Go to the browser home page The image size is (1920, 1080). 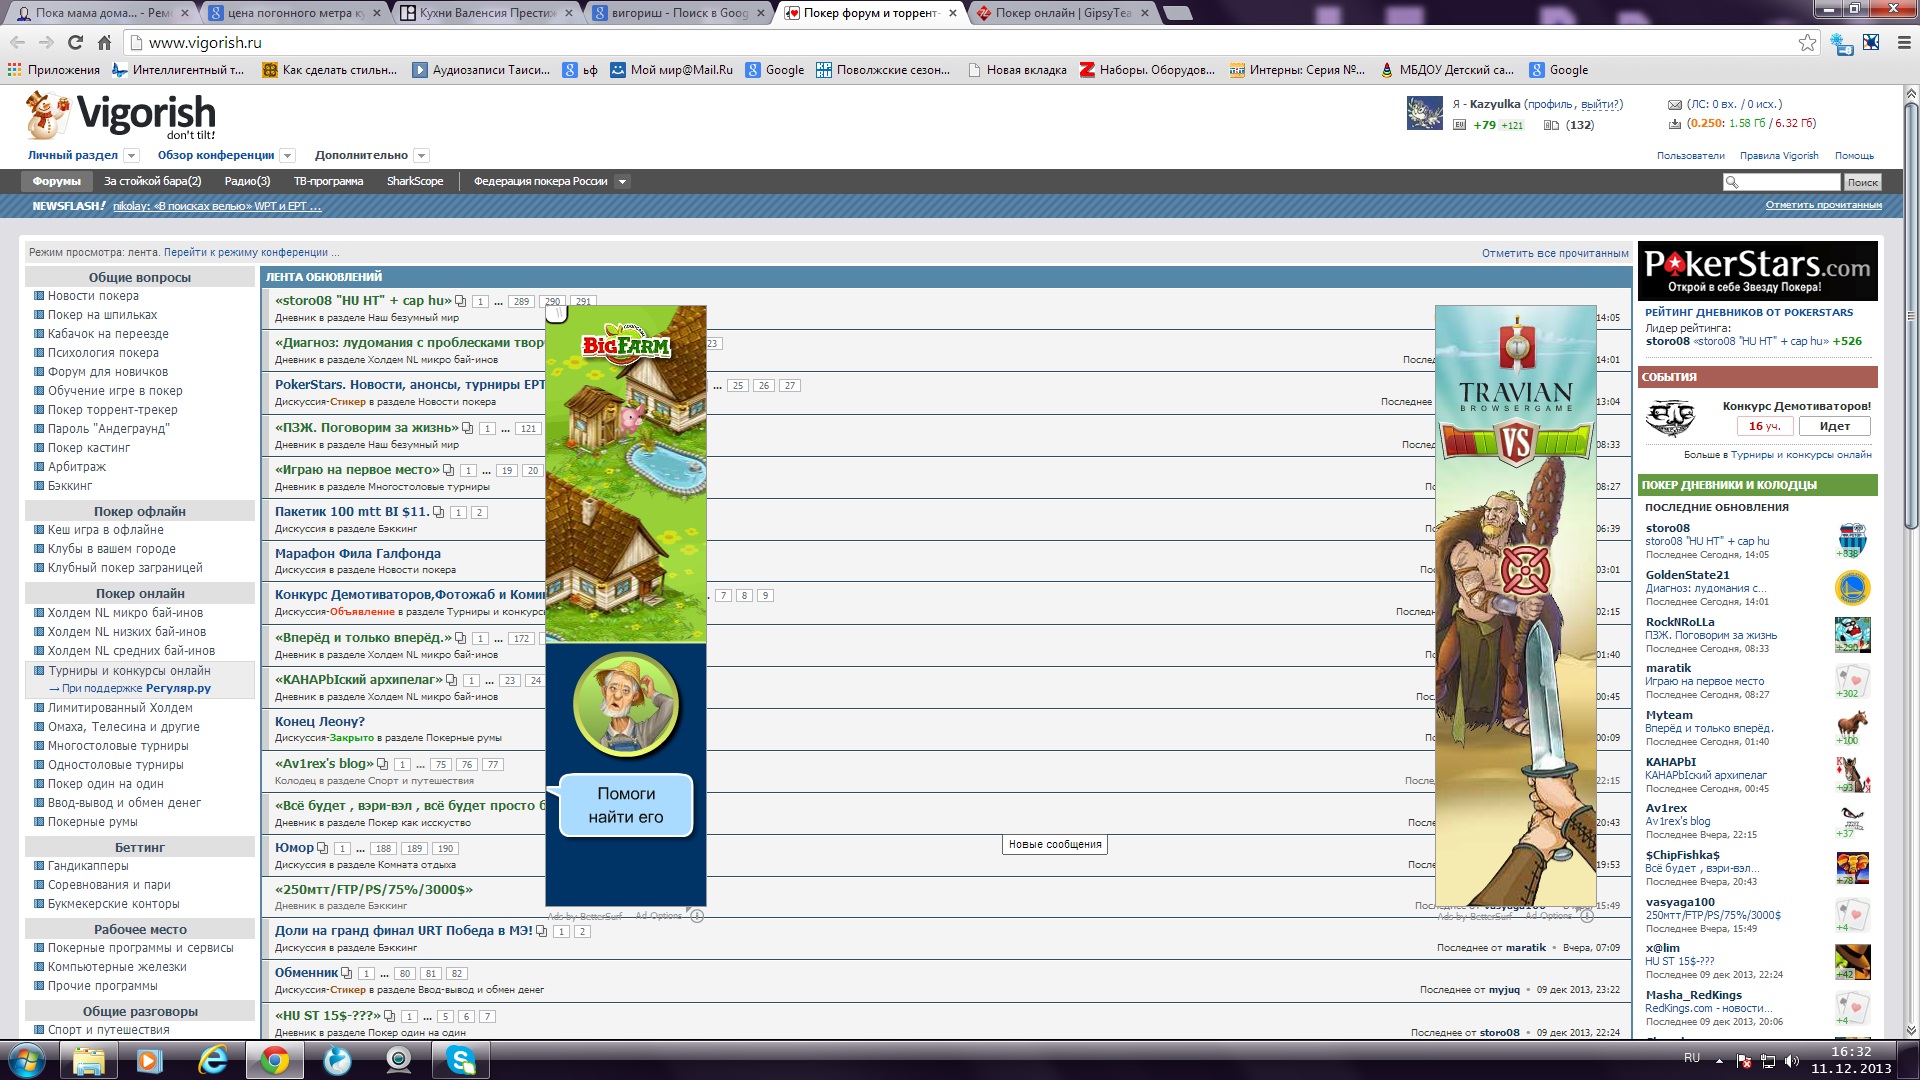(104, 43)
